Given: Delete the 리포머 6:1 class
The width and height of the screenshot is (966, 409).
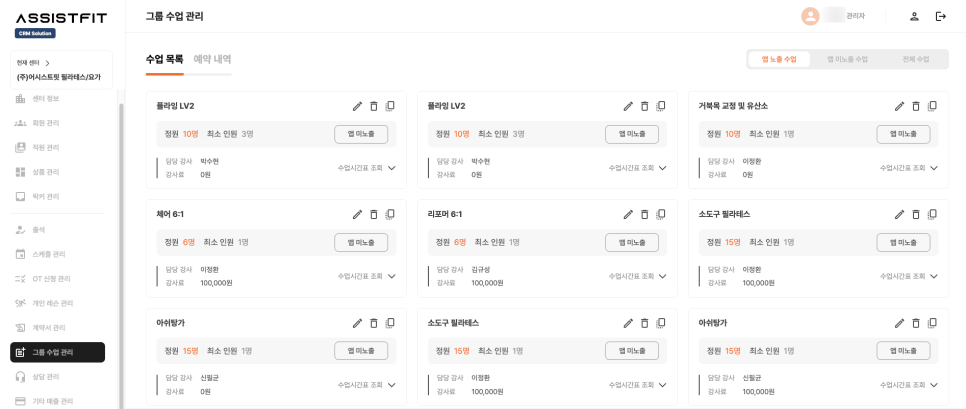Looking at the screenshot, I should pyautogui.click(x=645, y=215).
